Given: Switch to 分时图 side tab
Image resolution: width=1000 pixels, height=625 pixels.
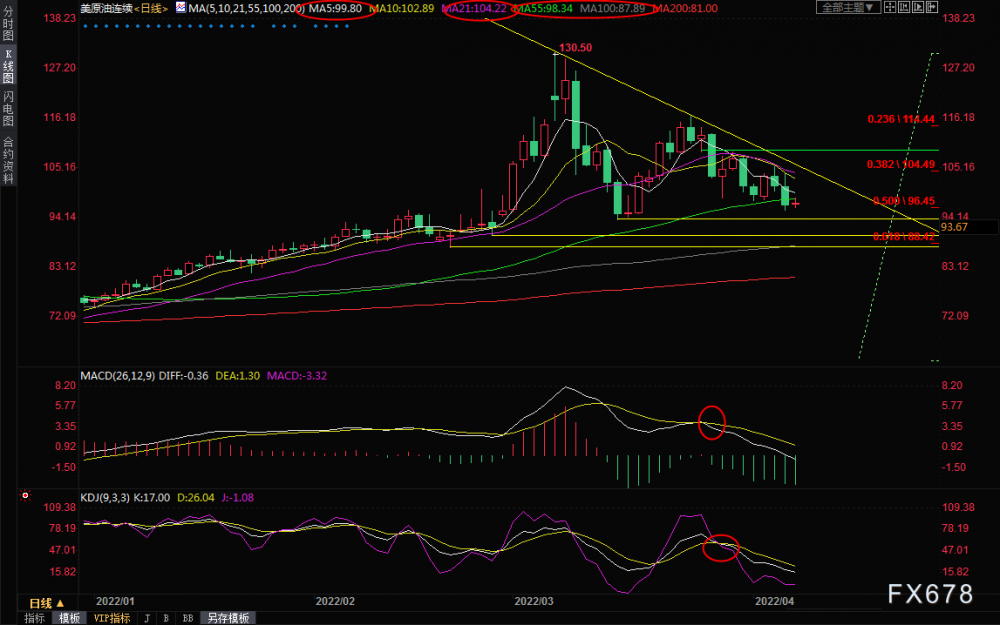Looking at the screenshot, I should click(8, 24).
